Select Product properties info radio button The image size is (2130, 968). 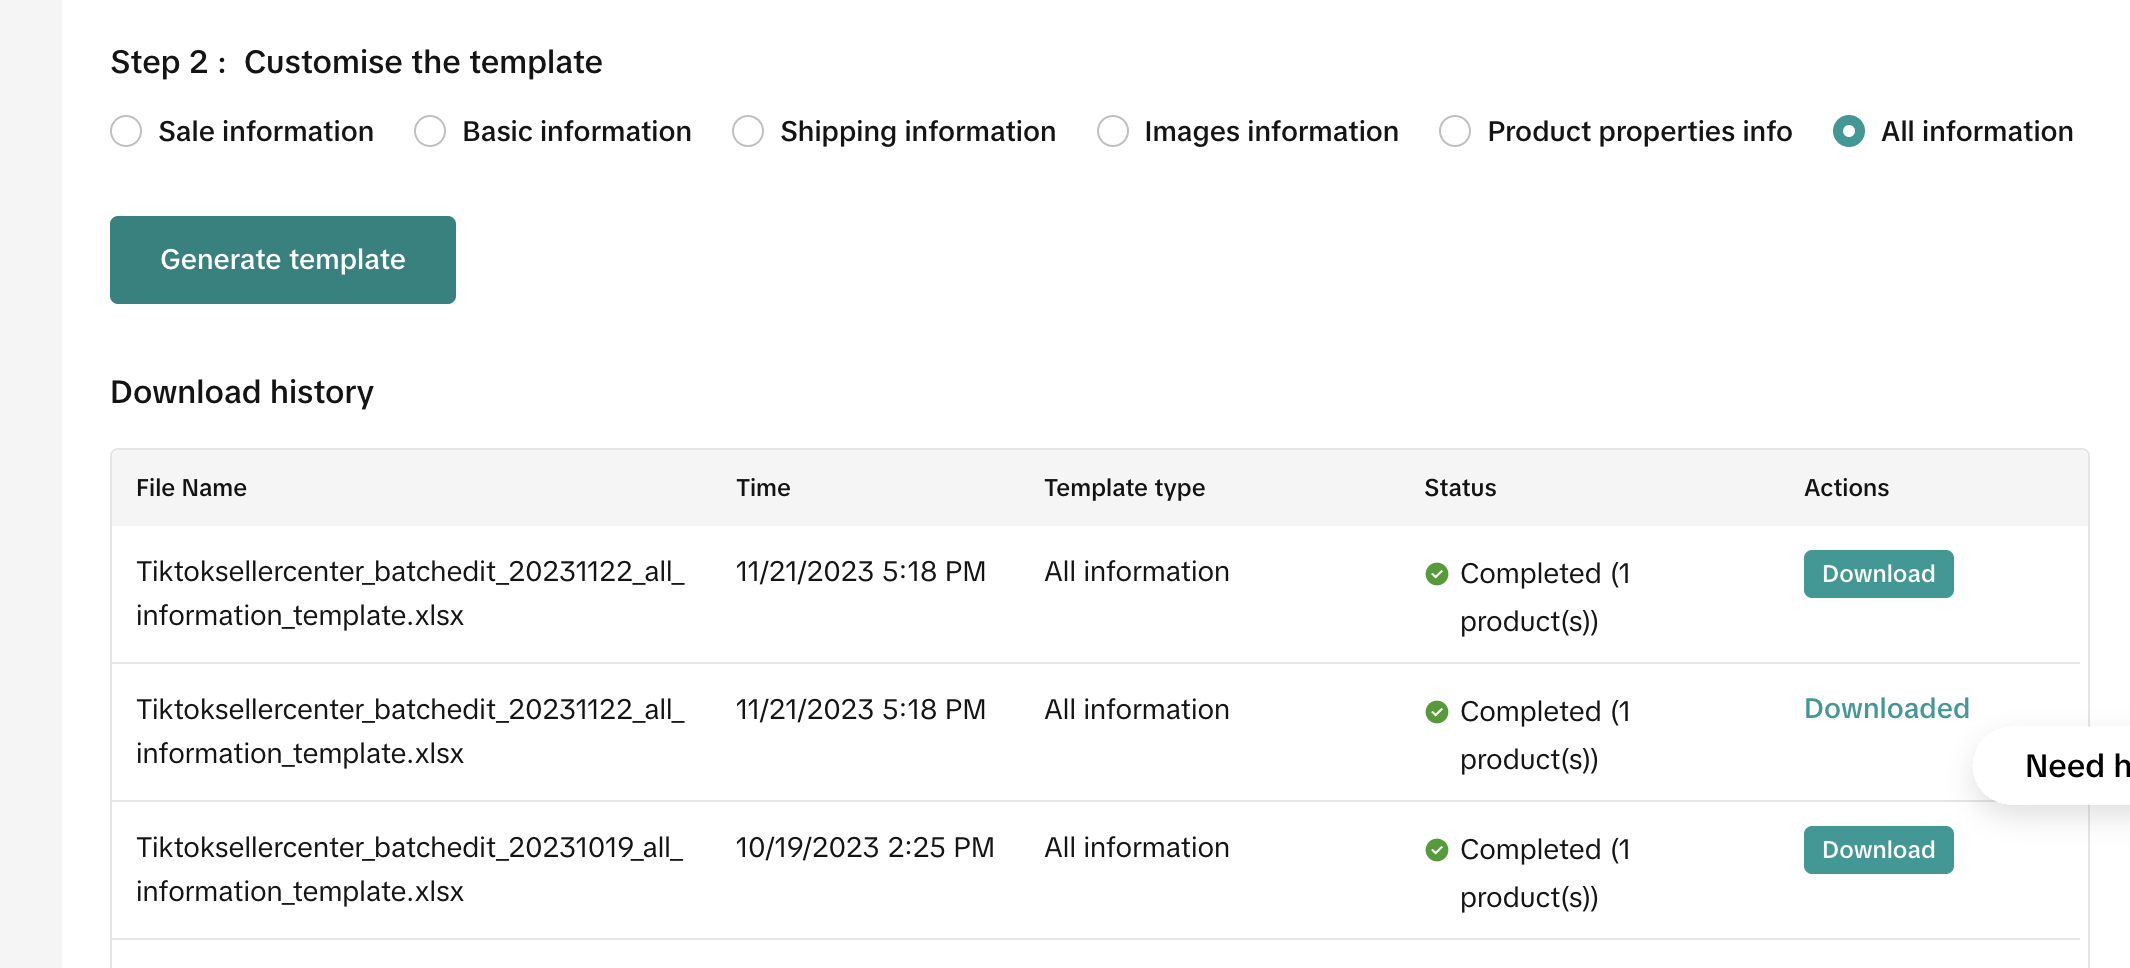click(1455, 131)
